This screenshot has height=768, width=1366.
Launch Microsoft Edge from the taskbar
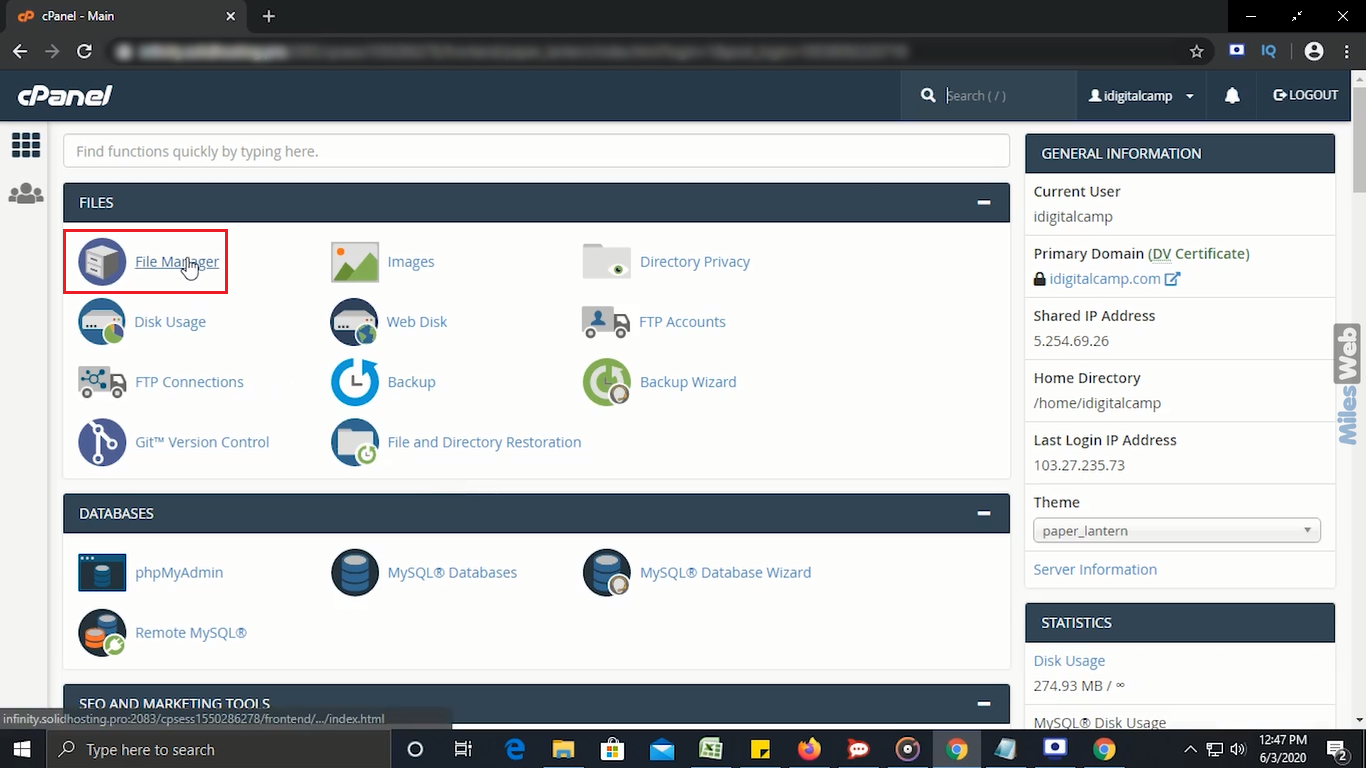[x=515, y=749]
